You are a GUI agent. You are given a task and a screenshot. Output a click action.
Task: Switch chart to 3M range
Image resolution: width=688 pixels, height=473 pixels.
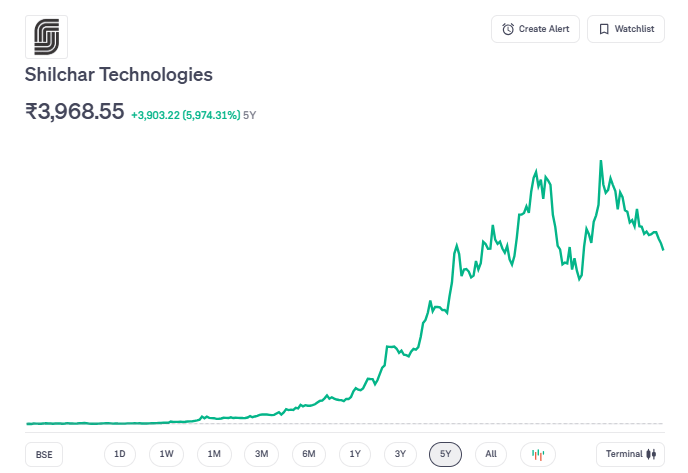tap(261, 454)
